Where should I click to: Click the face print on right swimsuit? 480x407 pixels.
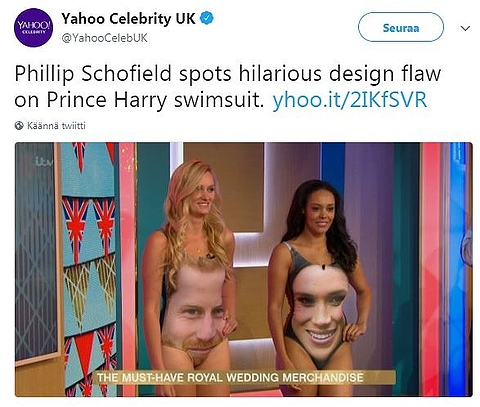[320, 315]
